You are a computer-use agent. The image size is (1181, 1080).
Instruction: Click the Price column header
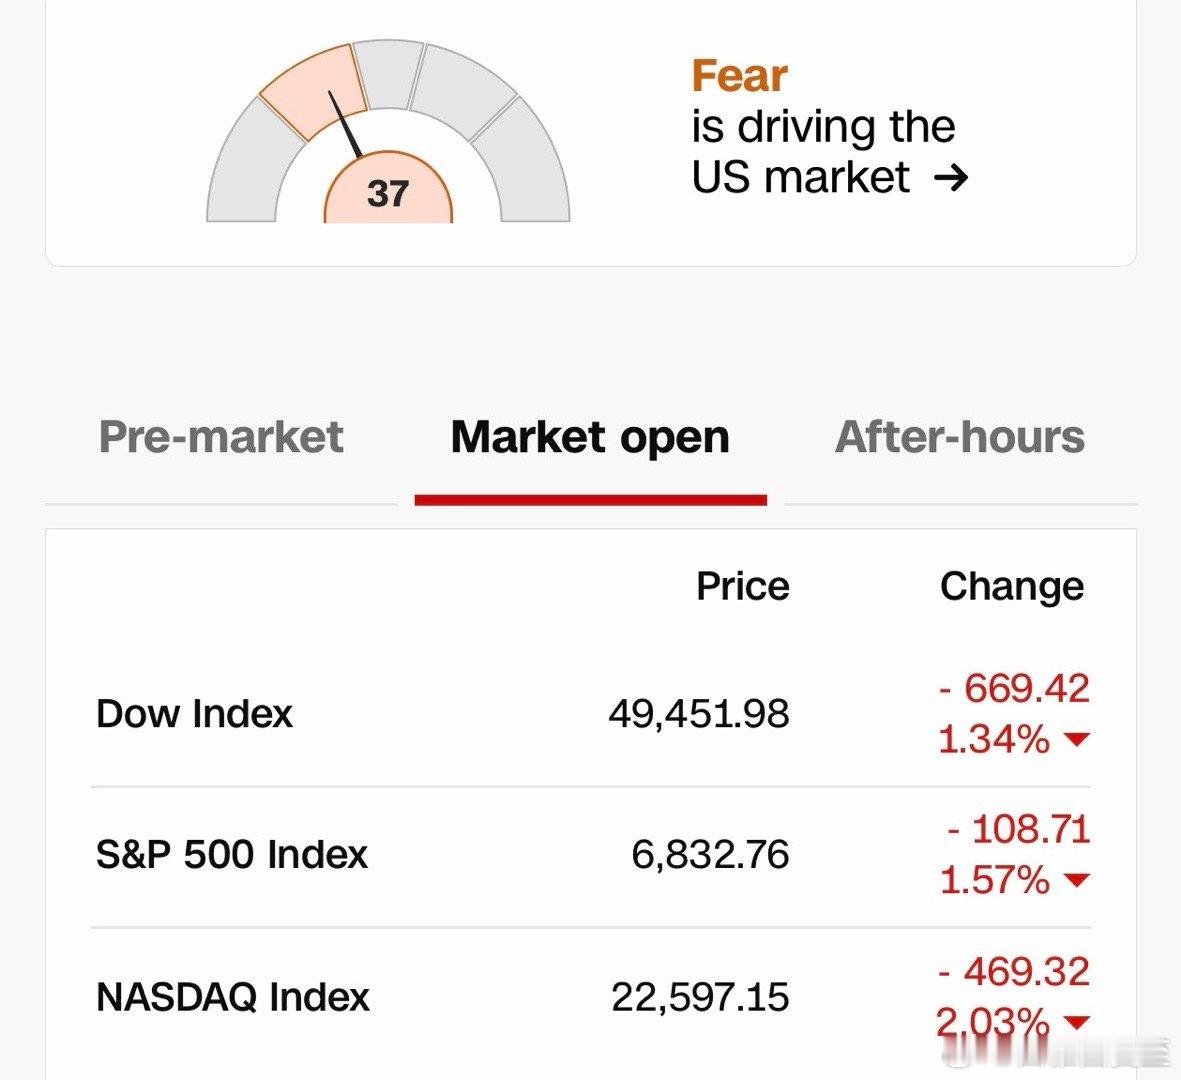coord(742,586)
